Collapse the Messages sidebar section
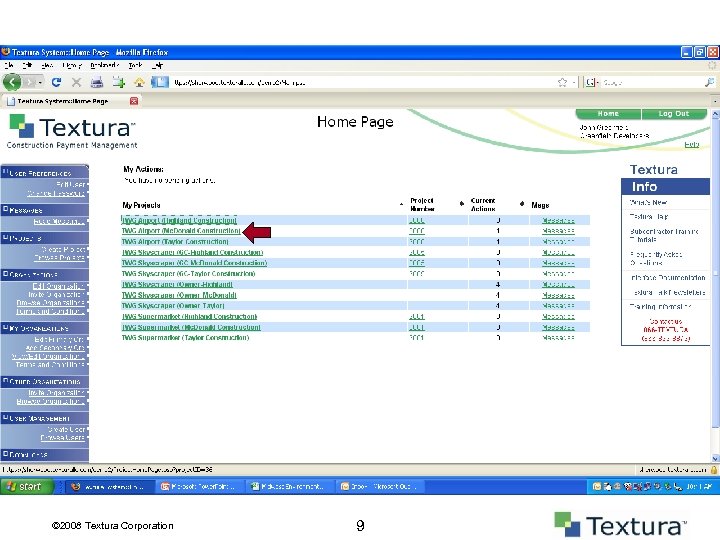The image size is (720, 540). [6, 209]
